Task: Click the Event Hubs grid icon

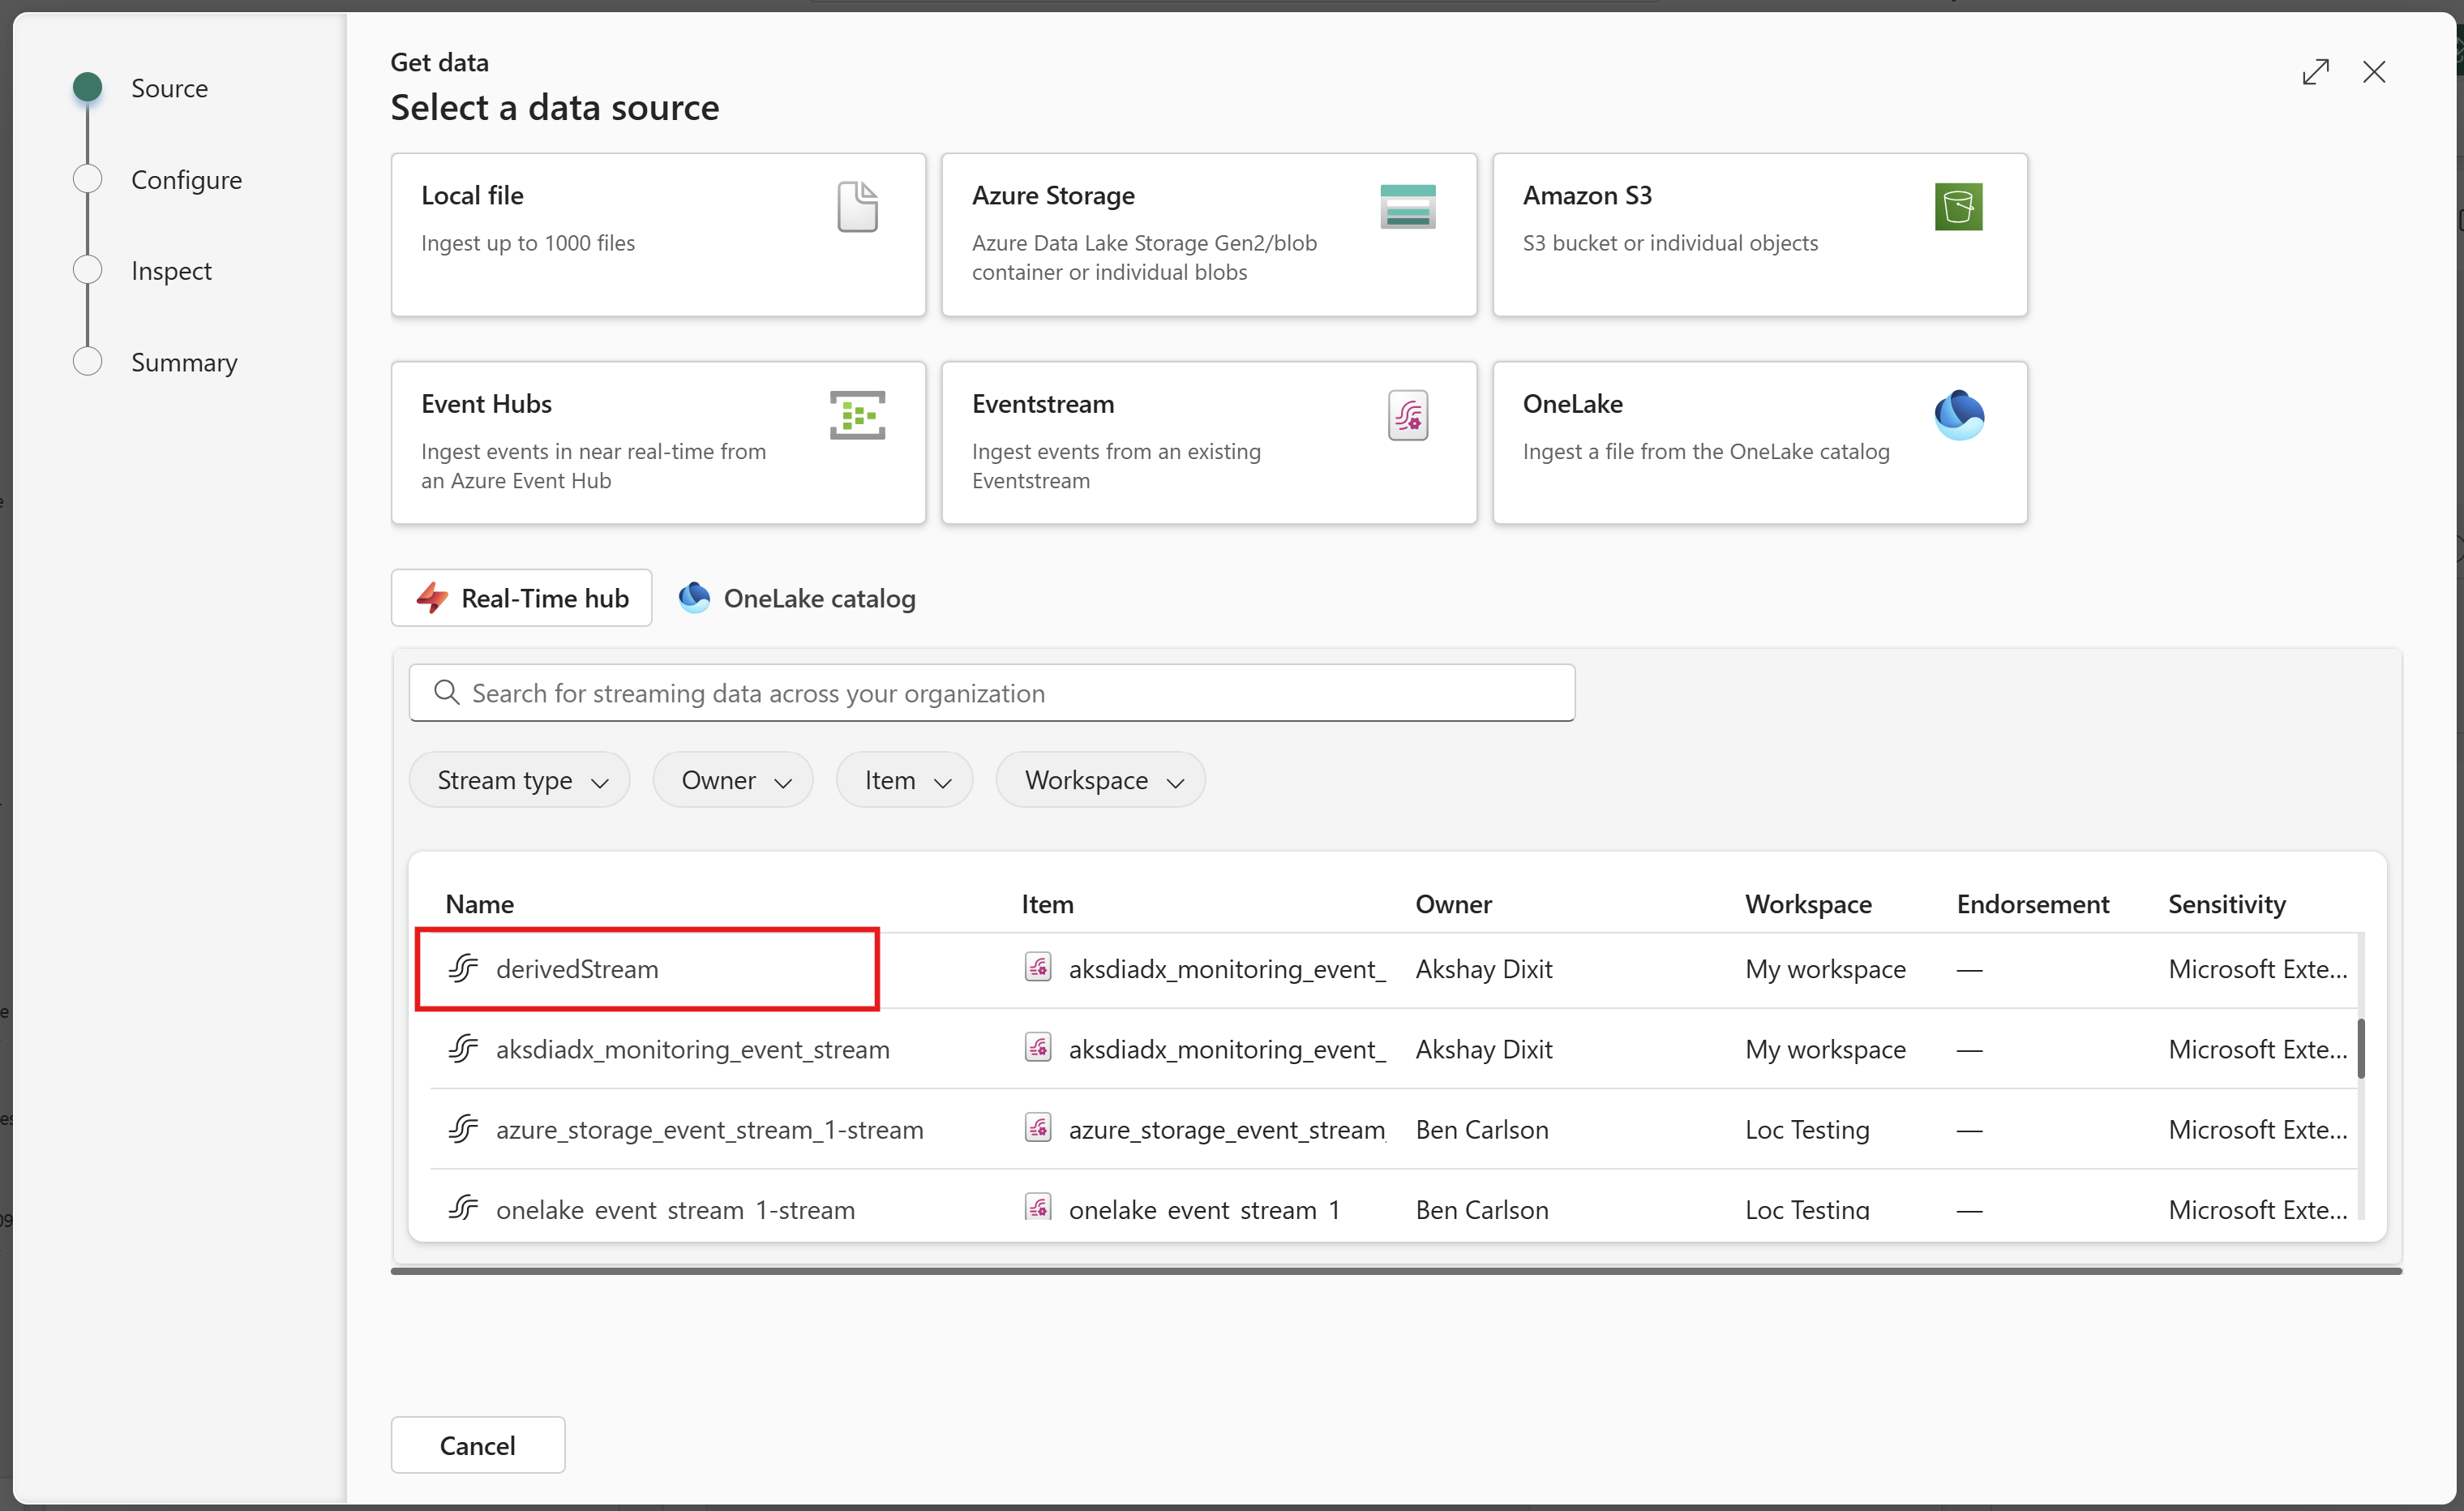Action: click(x=857, y=415)
